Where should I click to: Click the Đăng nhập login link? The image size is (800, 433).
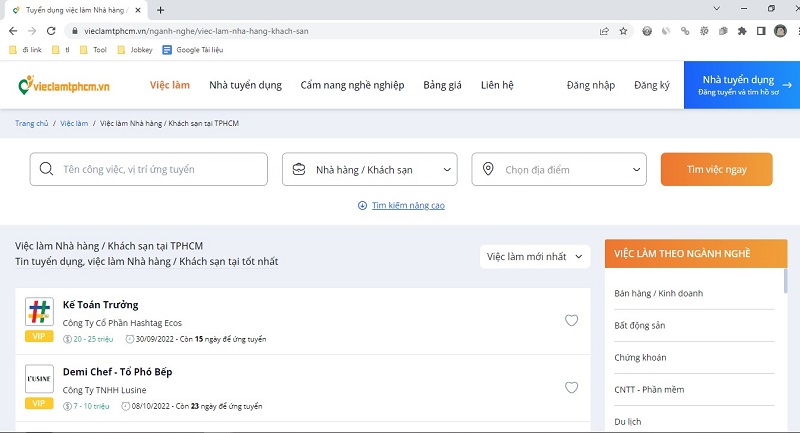pos(590,85)
